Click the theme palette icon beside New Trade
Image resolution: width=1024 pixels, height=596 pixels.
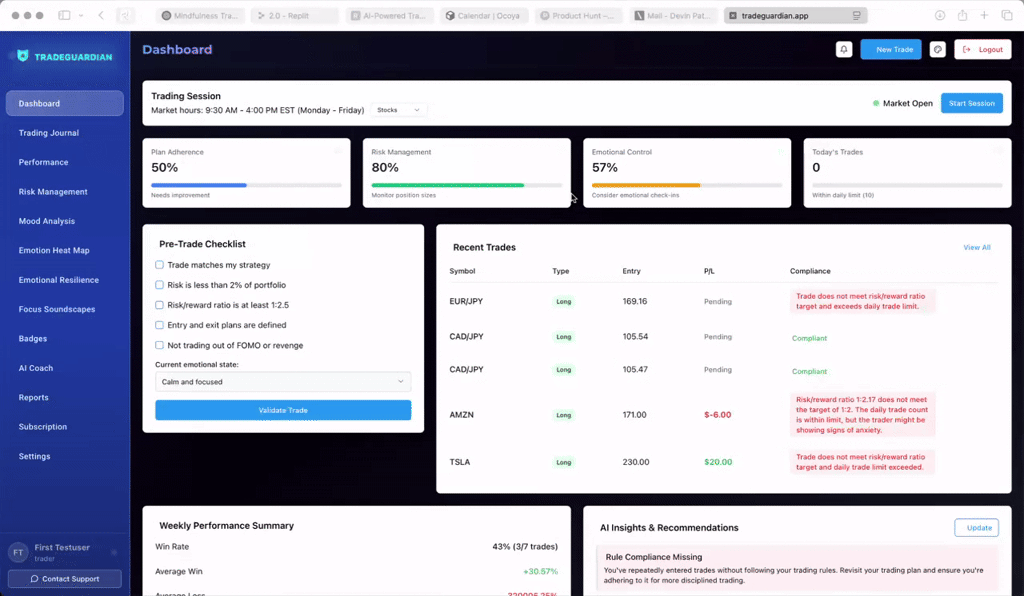937,49
